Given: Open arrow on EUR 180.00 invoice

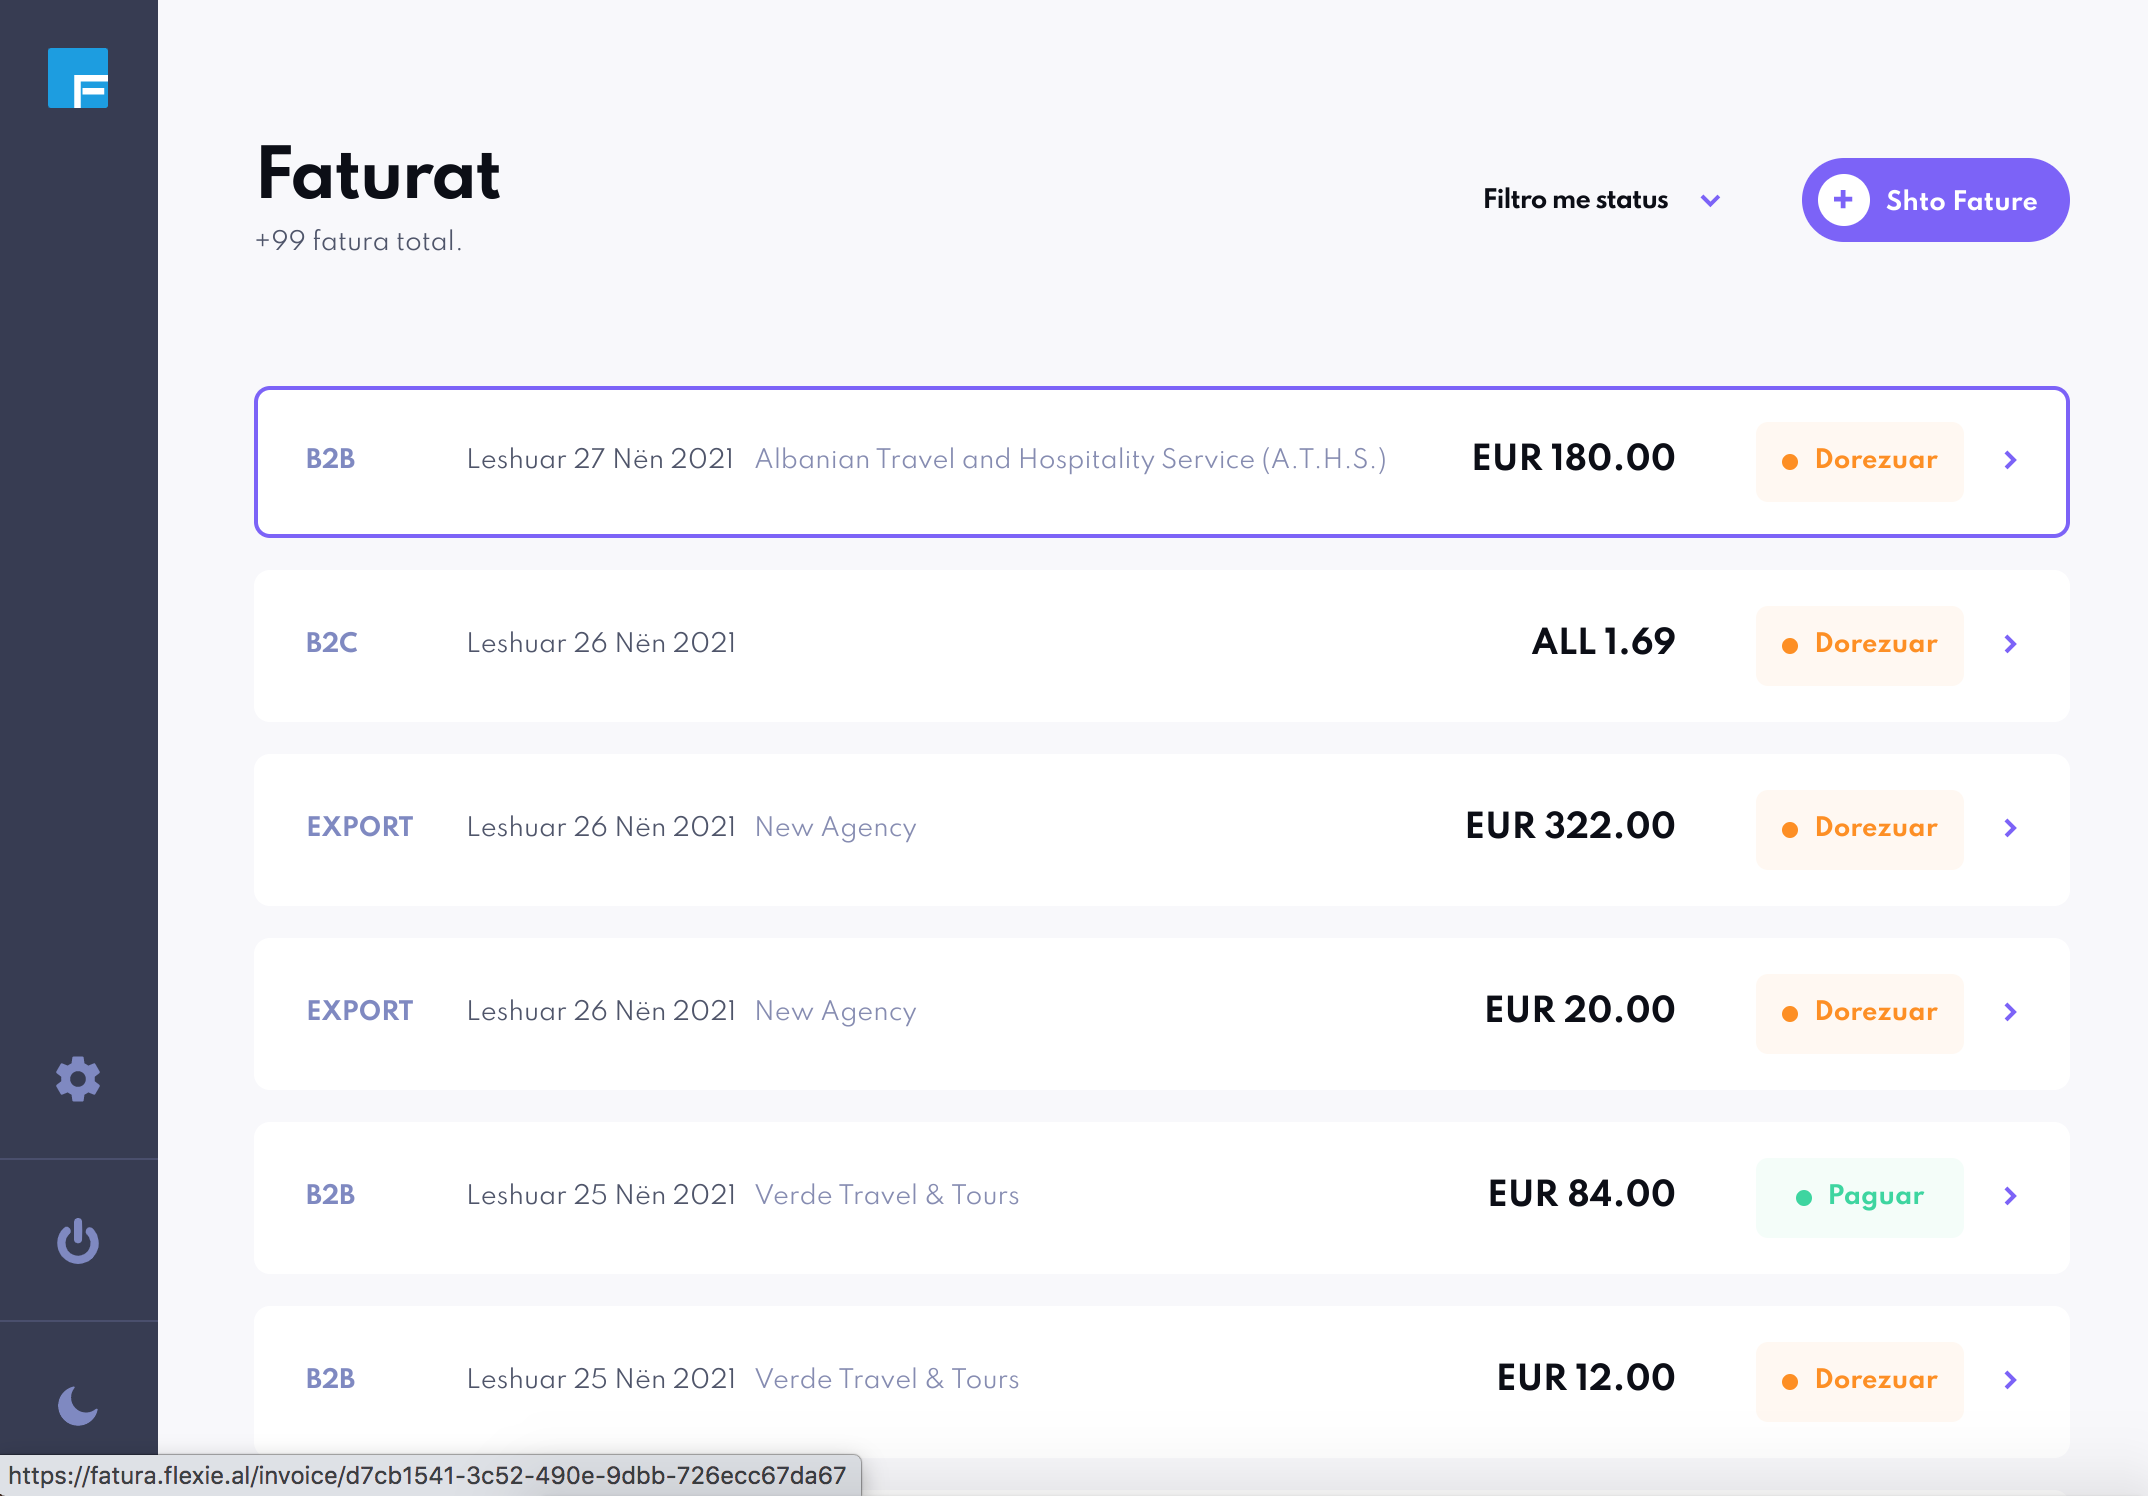Looking at the screenshot, I should (2011, 460).
